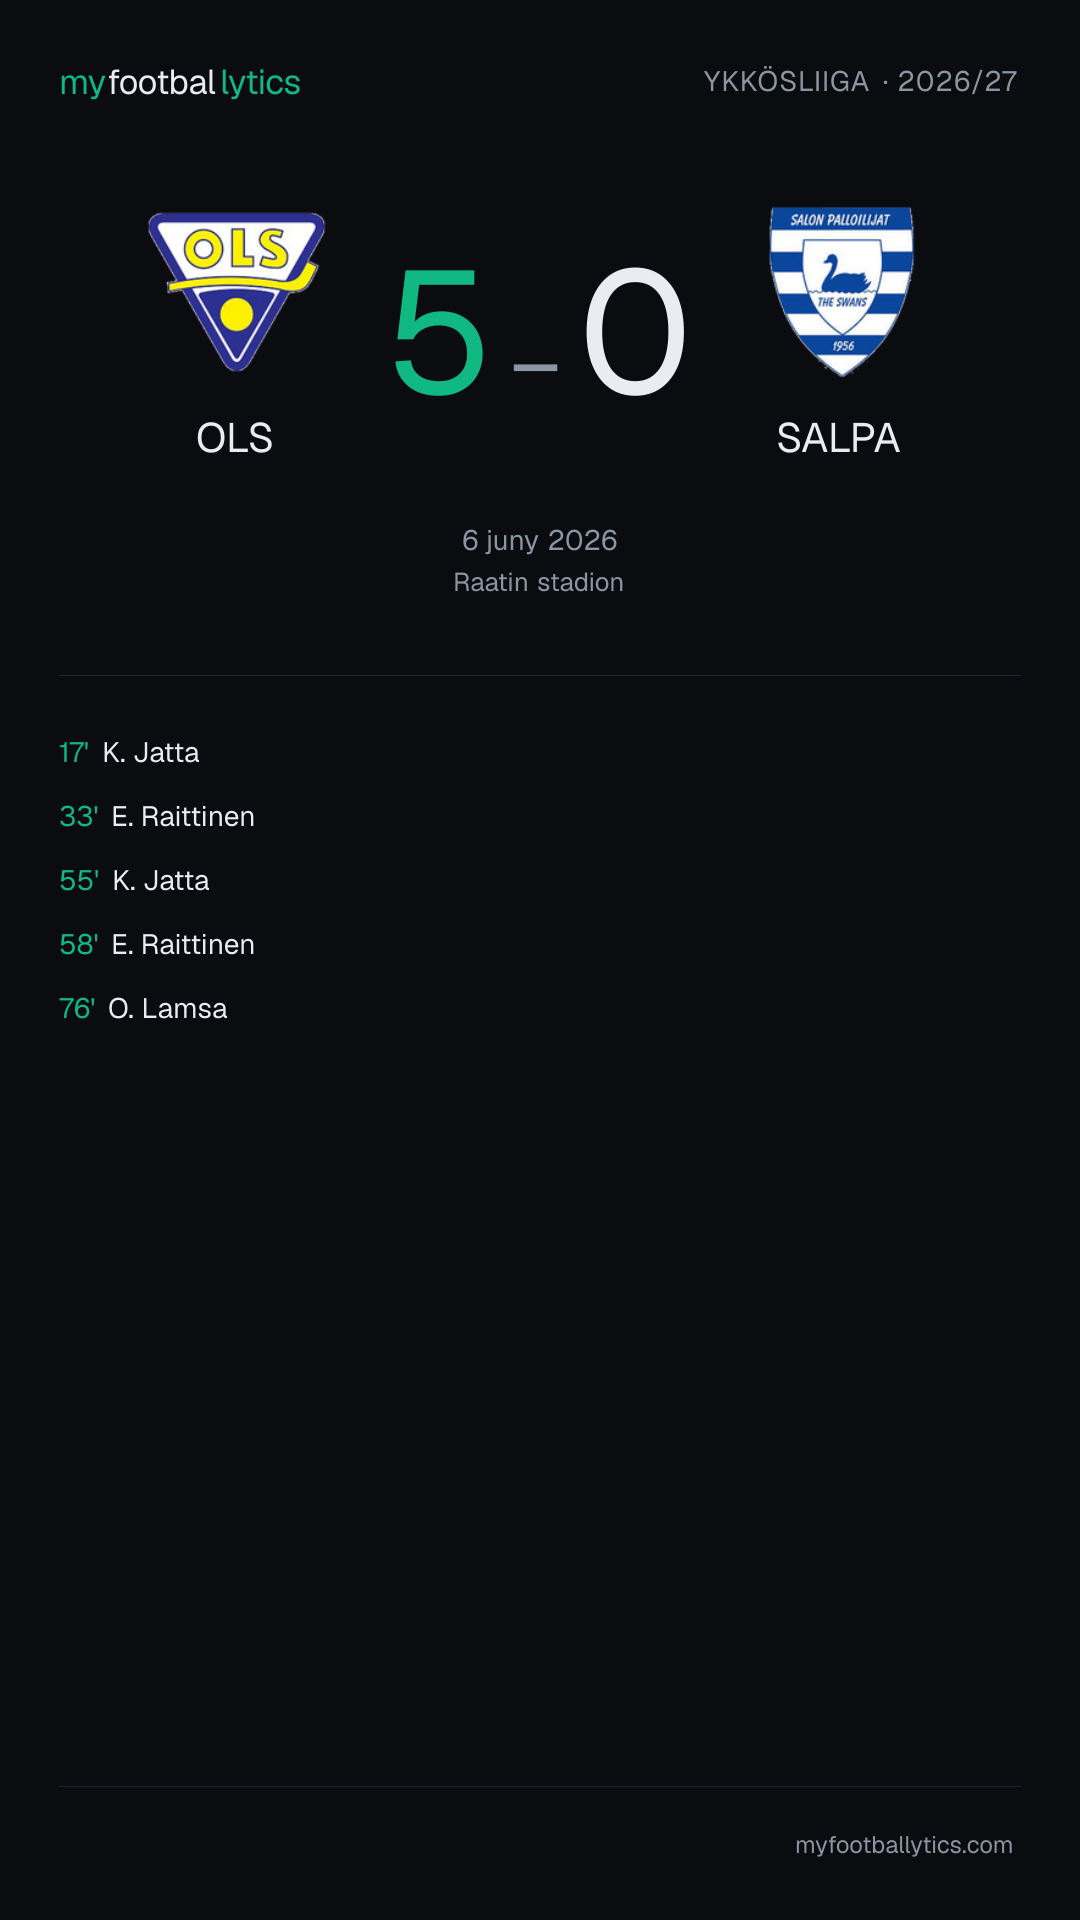Select K. Jatta's 55' goal entry

click(x=134, y=880)
